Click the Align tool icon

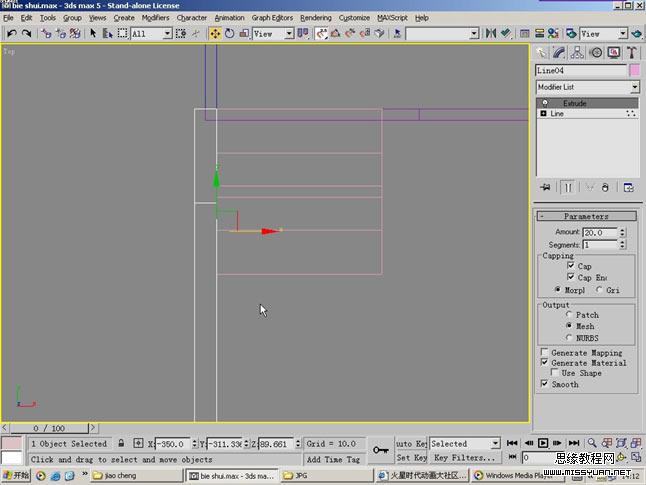[x=506, y=33]
